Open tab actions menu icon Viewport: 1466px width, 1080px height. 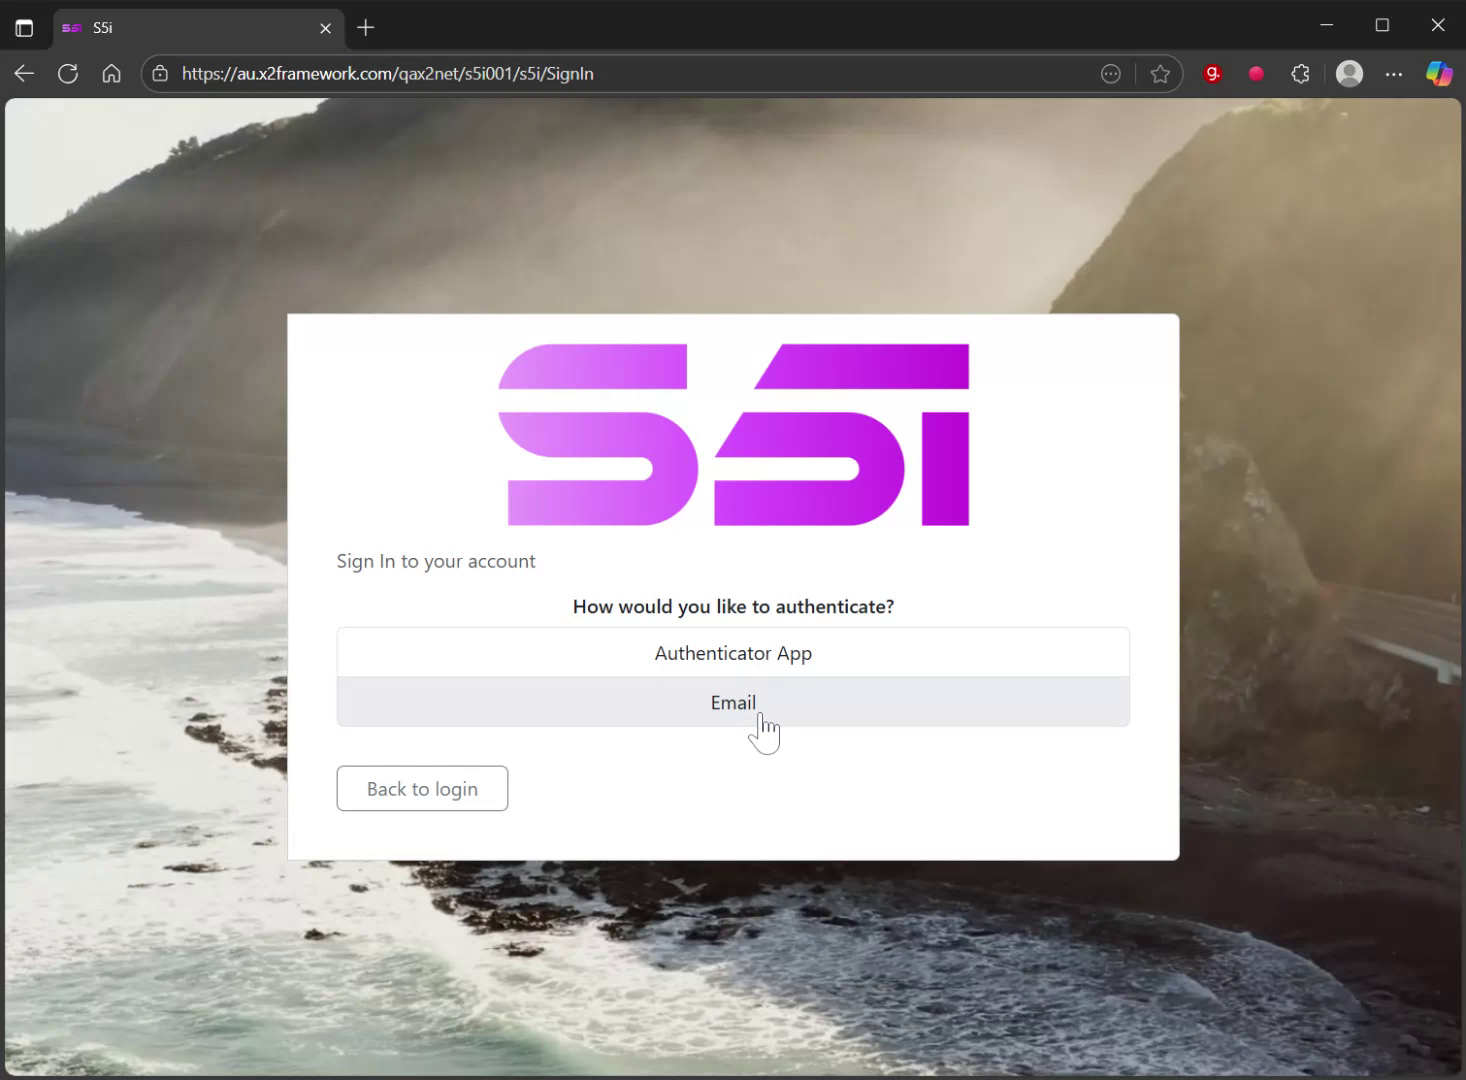coord(24,28)
